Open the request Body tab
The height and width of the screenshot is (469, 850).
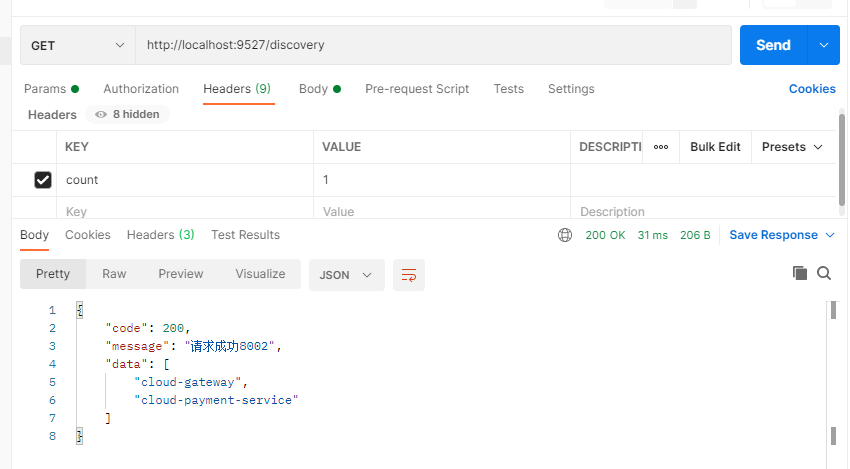pyautogui.click(x=320, y=89)
